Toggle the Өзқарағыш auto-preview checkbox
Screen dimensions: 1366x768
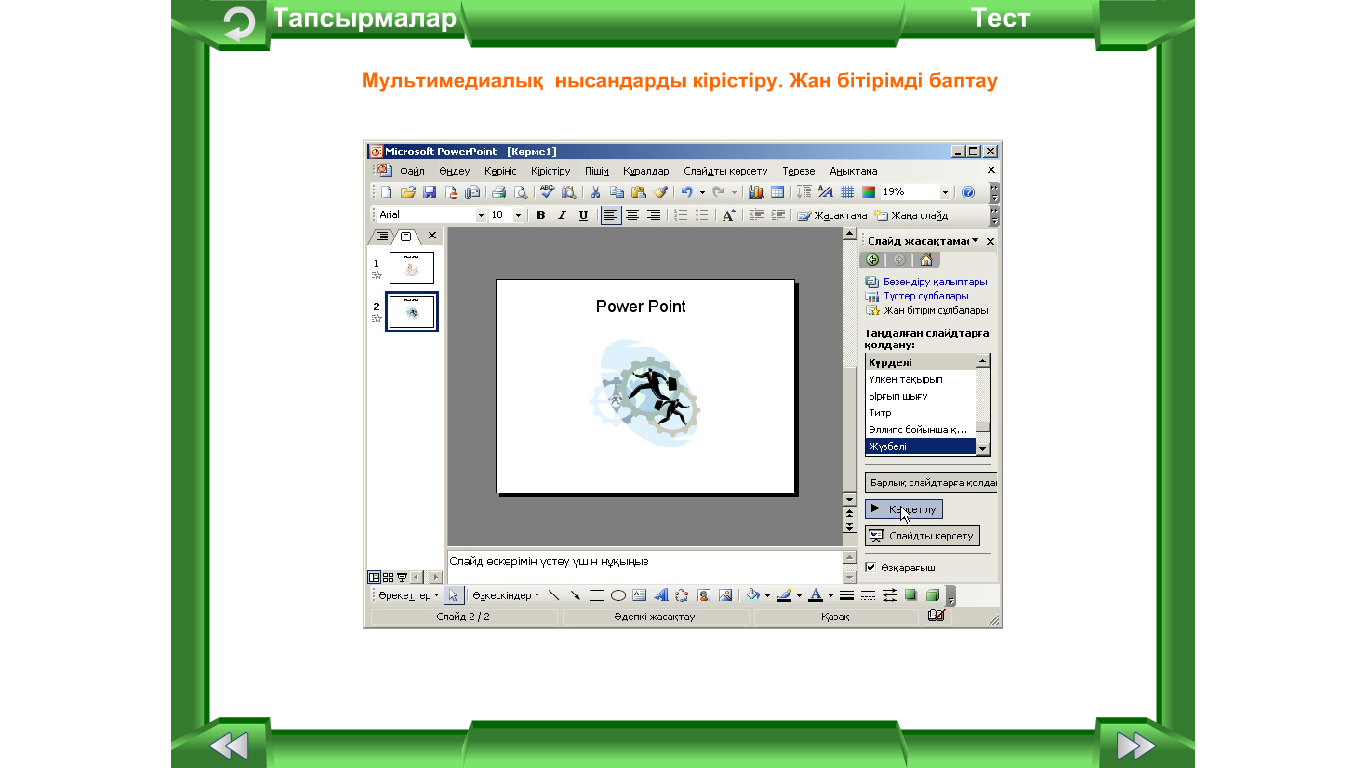click(870, 567)
